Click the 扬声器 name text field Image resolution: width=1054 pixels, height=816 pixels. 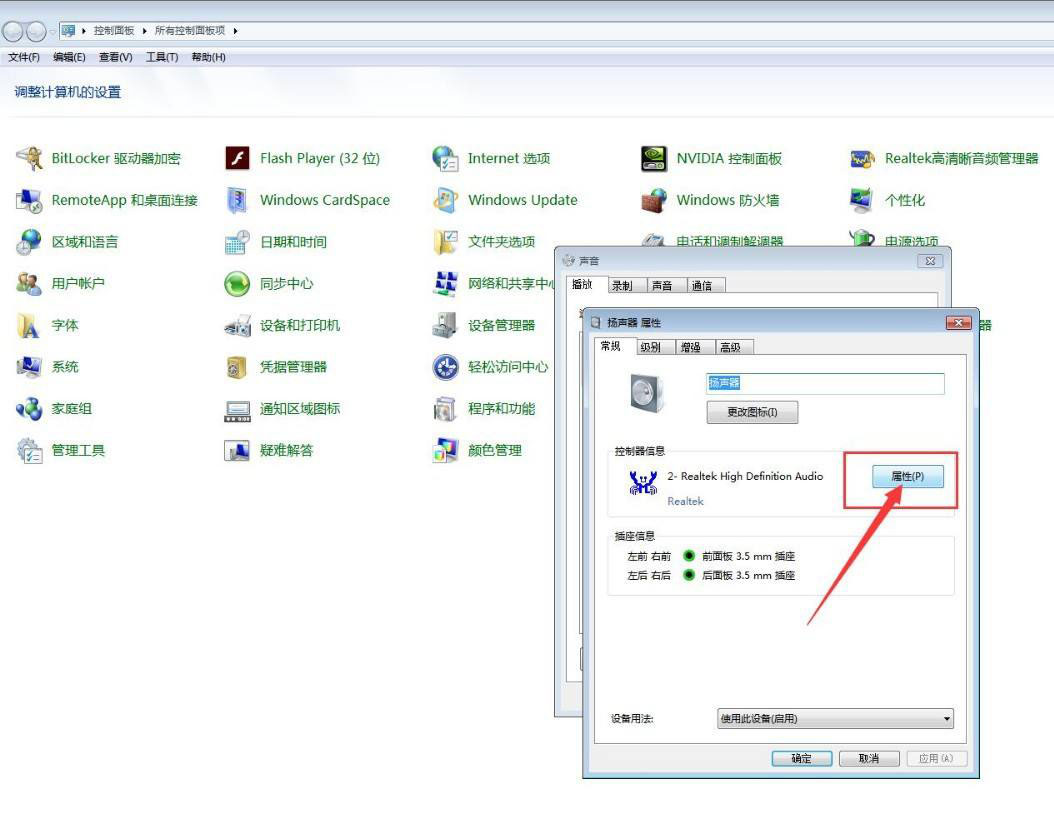pos(825,383)
